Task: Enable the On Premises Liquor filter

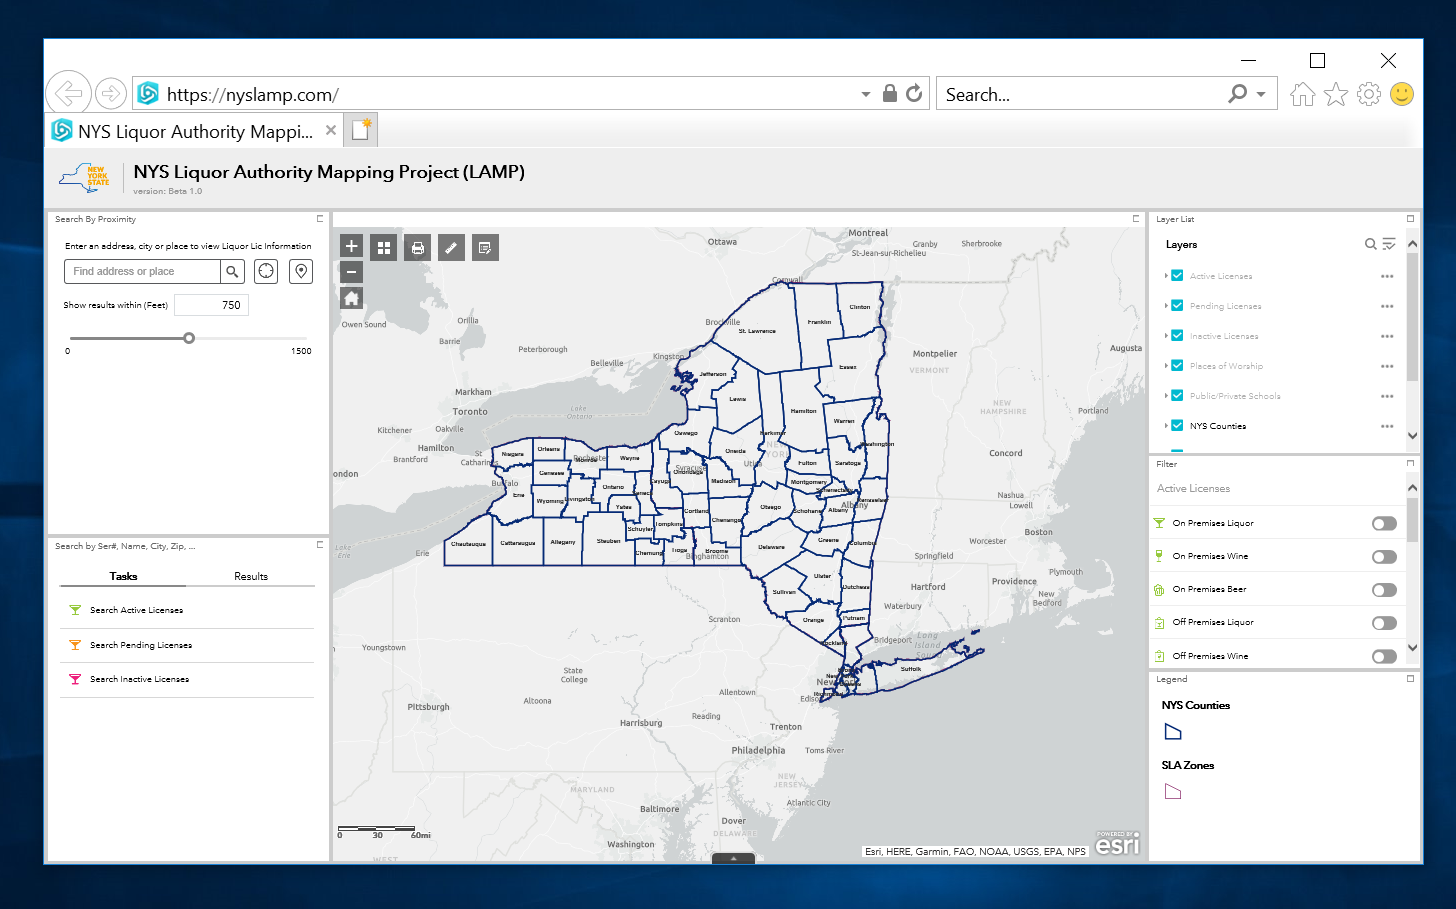Action: point(1384,523)
